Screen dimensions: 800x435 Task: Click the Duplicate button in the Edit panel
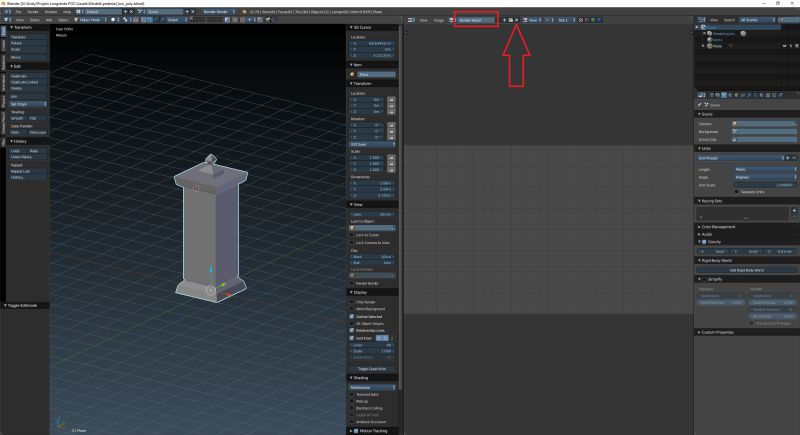pos(28,76)
